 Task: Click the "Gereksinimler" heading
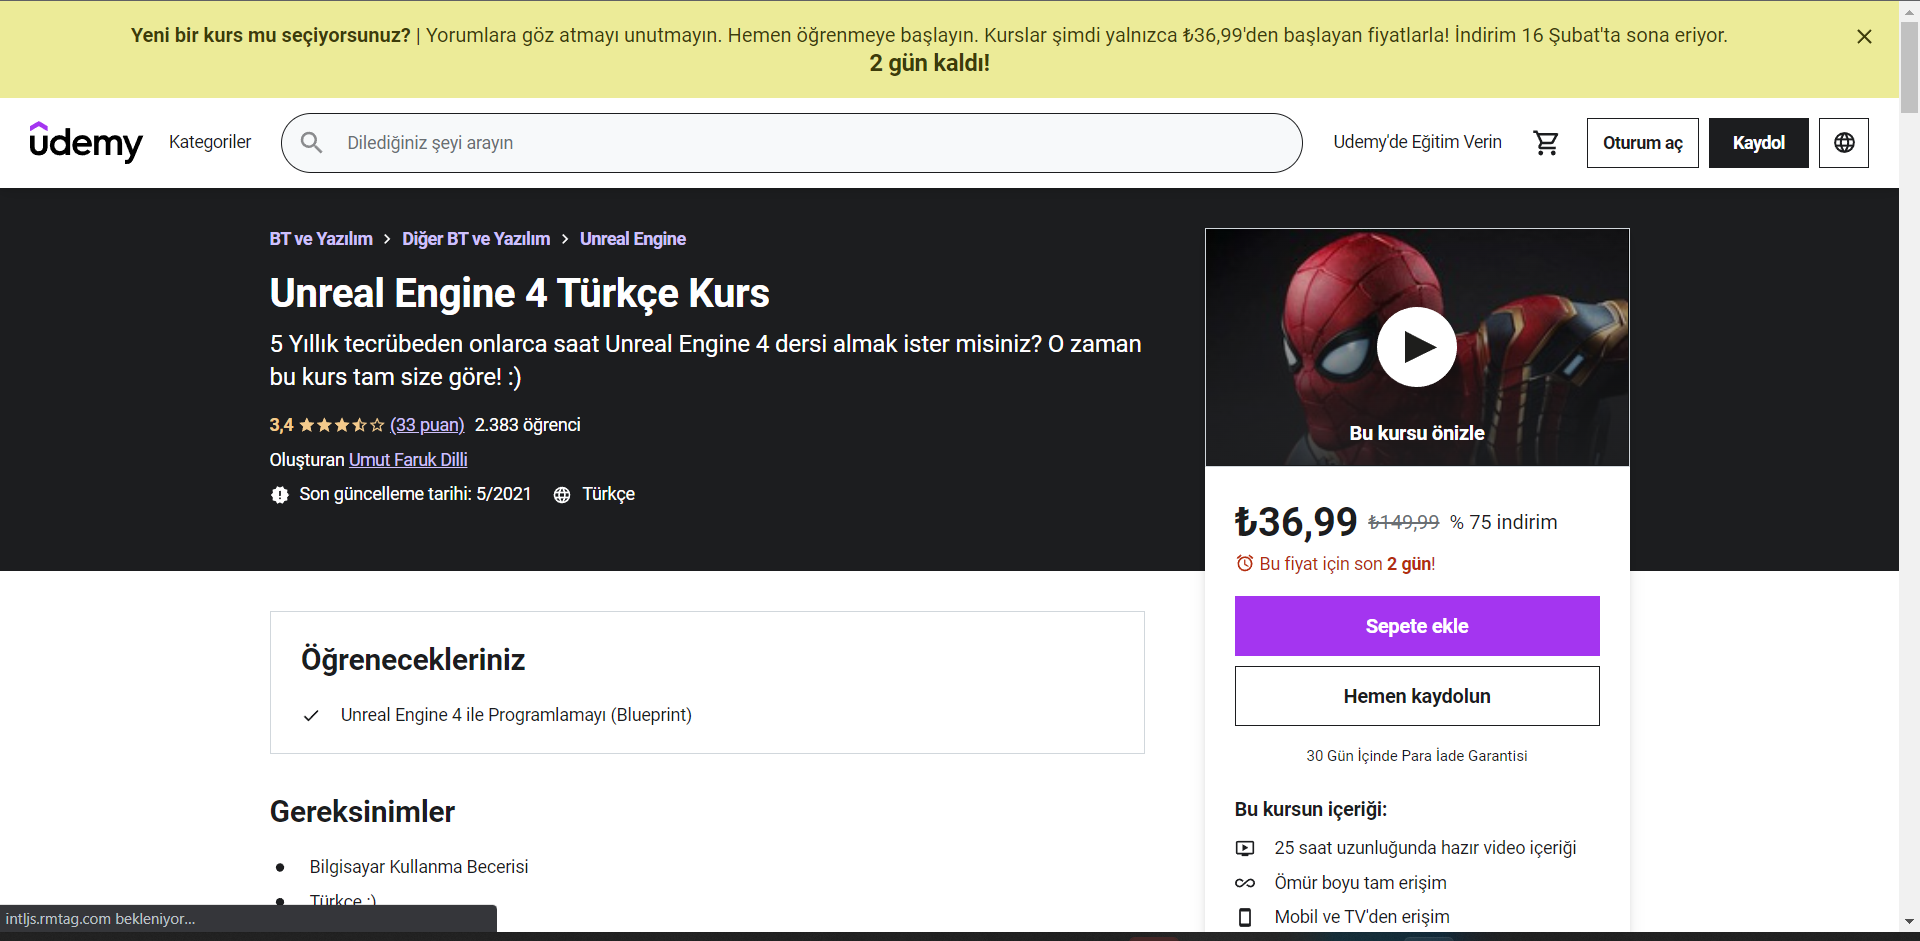[362, 811]
